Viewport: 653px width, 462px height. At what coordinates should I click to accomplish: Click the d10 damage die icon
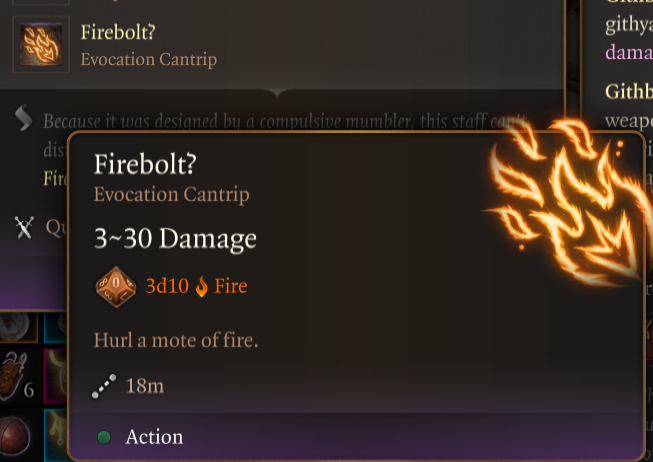116,287
